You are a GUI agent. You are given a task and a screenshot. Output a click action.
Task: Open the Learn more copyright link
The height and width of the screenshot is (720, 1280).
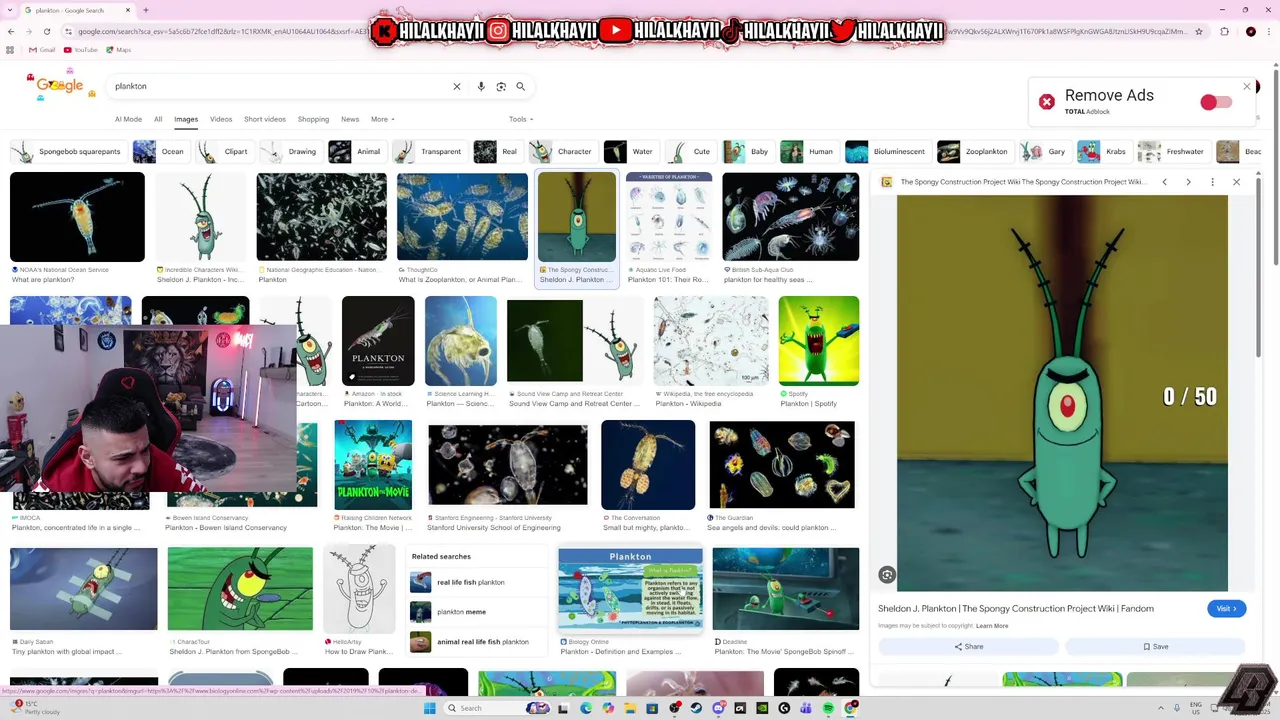[992, 626]
